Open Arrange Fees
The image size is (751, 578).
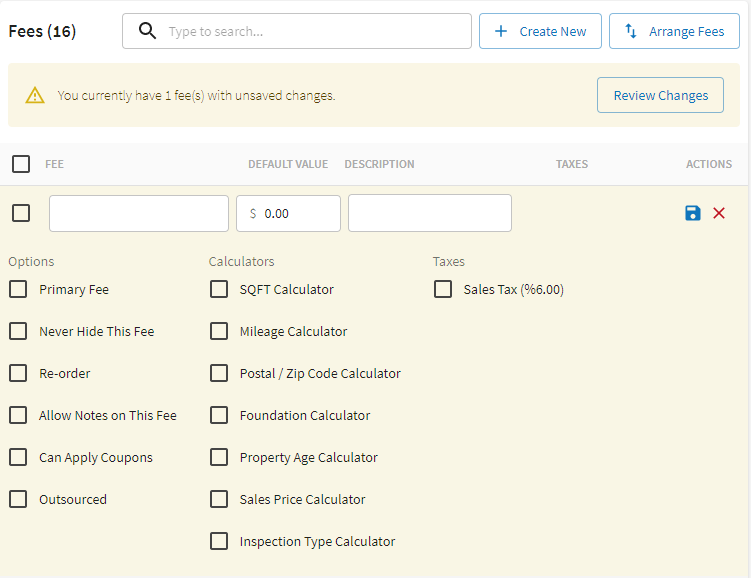pos(674,31)
